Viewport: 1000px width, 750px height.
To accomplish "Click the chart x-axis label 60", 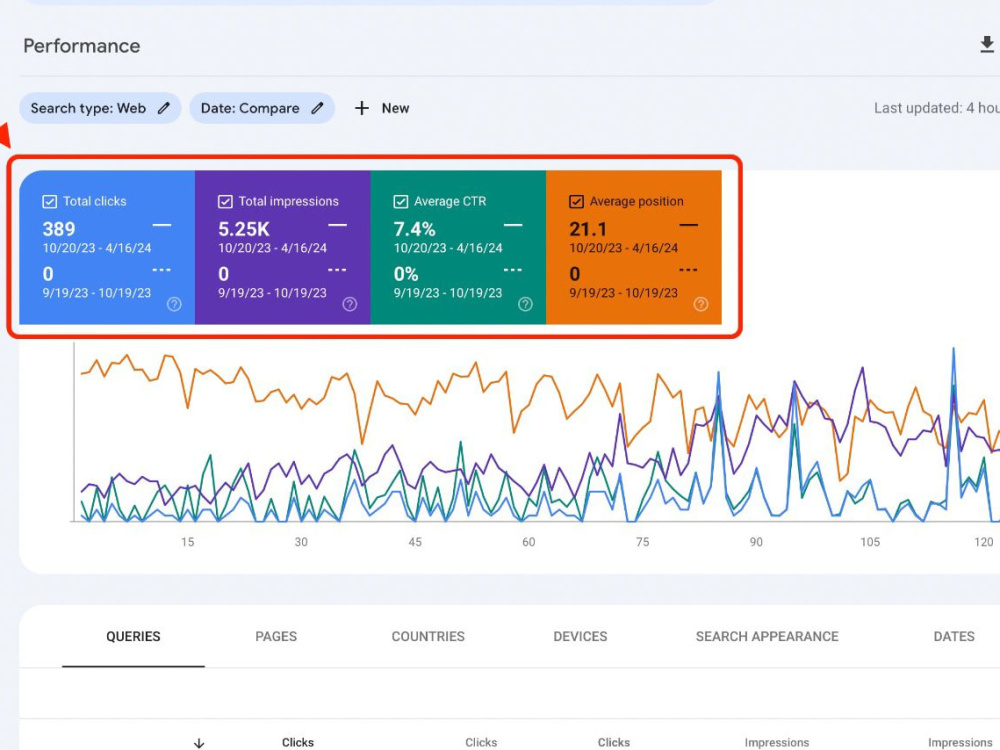I will coord(529,542).
